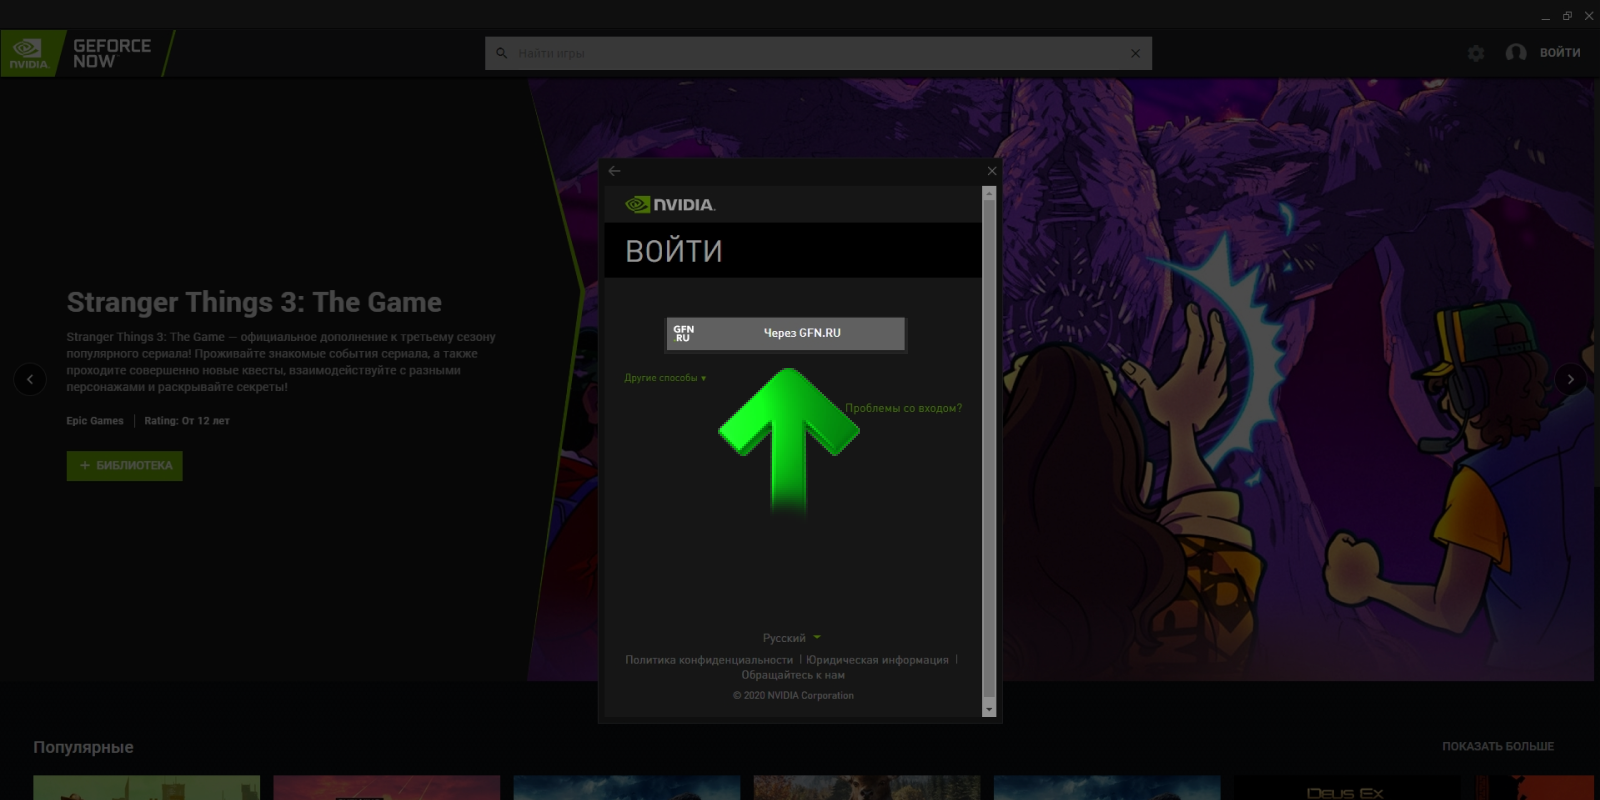Viewport: 1600px width, 800px height.
Task: Open Обращайтесь к нам link
Action: [793, 675]
